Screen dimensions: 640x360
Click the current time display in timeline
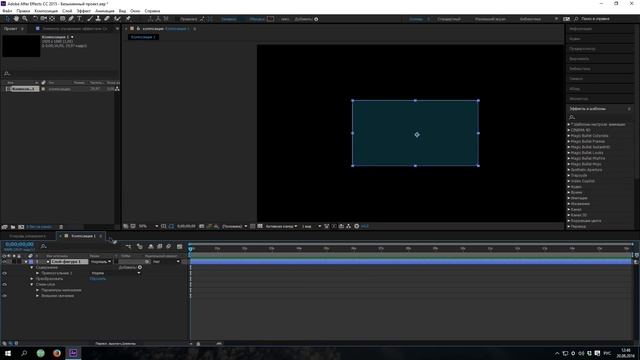point(19,244)
